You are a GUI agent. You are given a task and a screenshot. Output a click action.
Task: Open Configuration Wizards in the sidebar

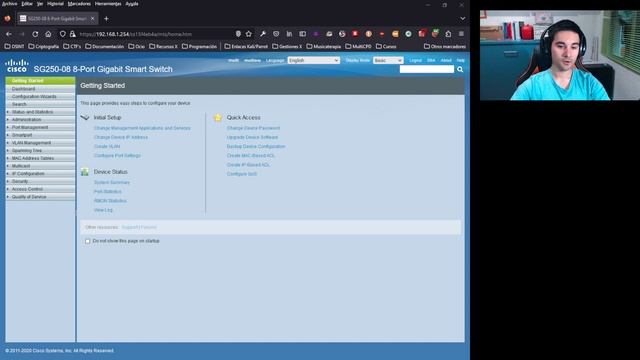(x=40, y=96)
